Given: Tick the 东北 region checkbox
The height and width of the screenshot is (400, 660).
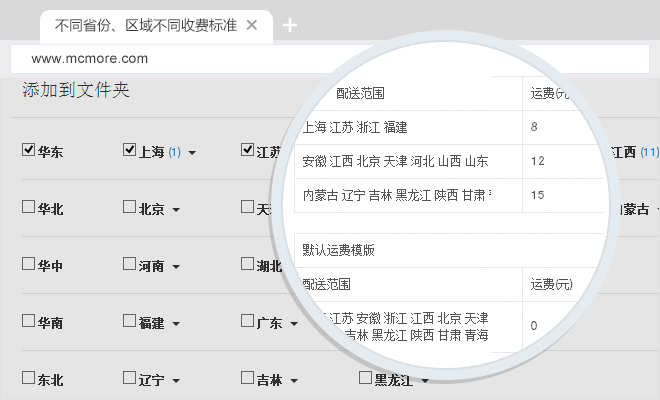Looking at the screenshot, I should [29, 379].
